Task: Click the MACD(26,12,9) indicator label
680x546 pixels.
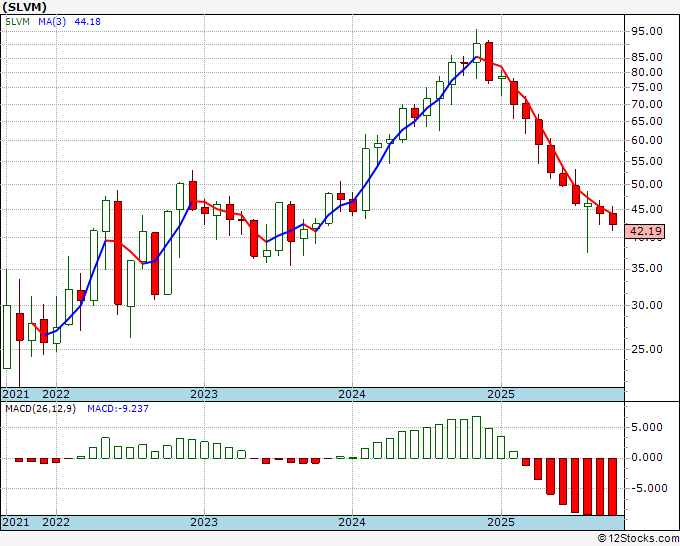Action: pyautogui.click(x=41, y=409)
